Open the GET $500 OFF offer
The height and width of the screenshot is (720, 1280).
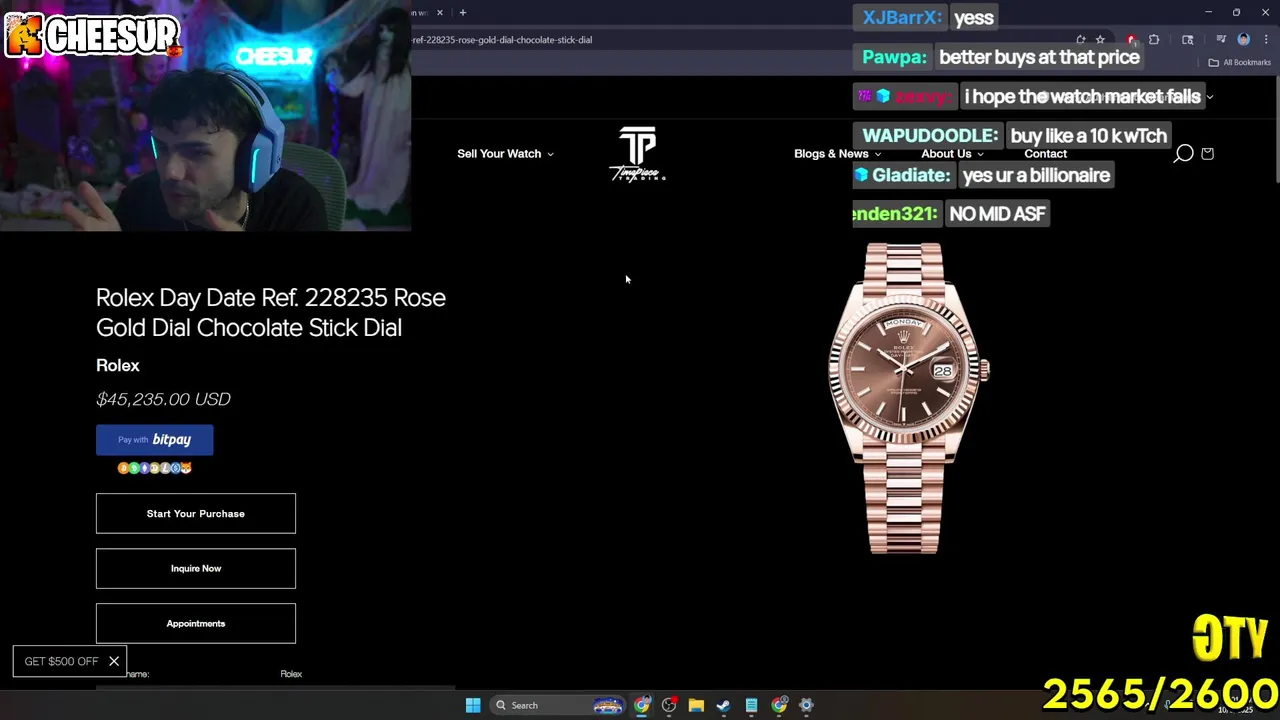(x=61, y=661)
